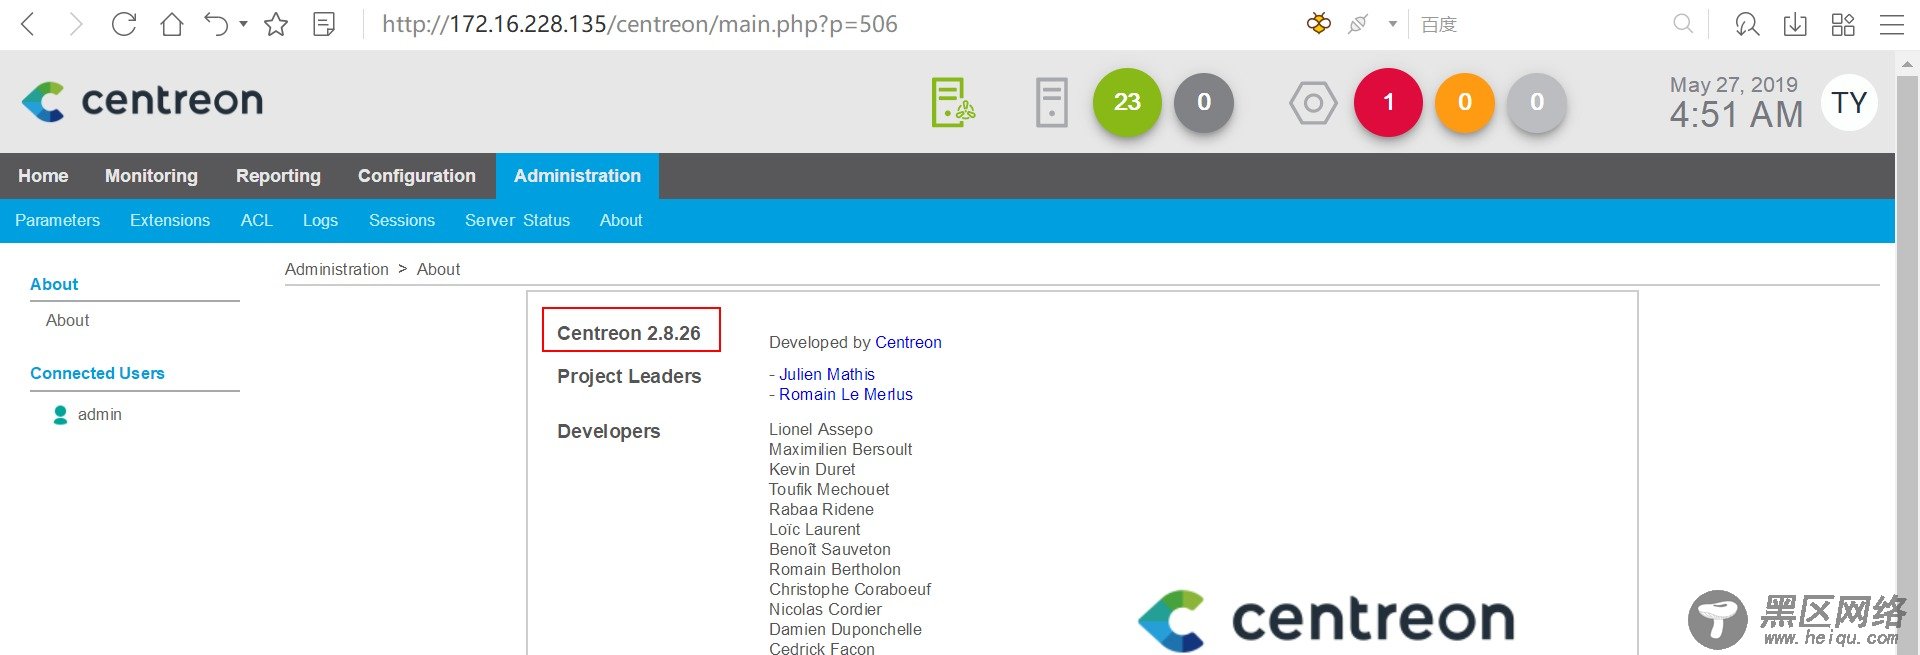The width and height of the screenshot is (1920, 655).
Task: Click the browser back arrow
Action: point(28,24)
